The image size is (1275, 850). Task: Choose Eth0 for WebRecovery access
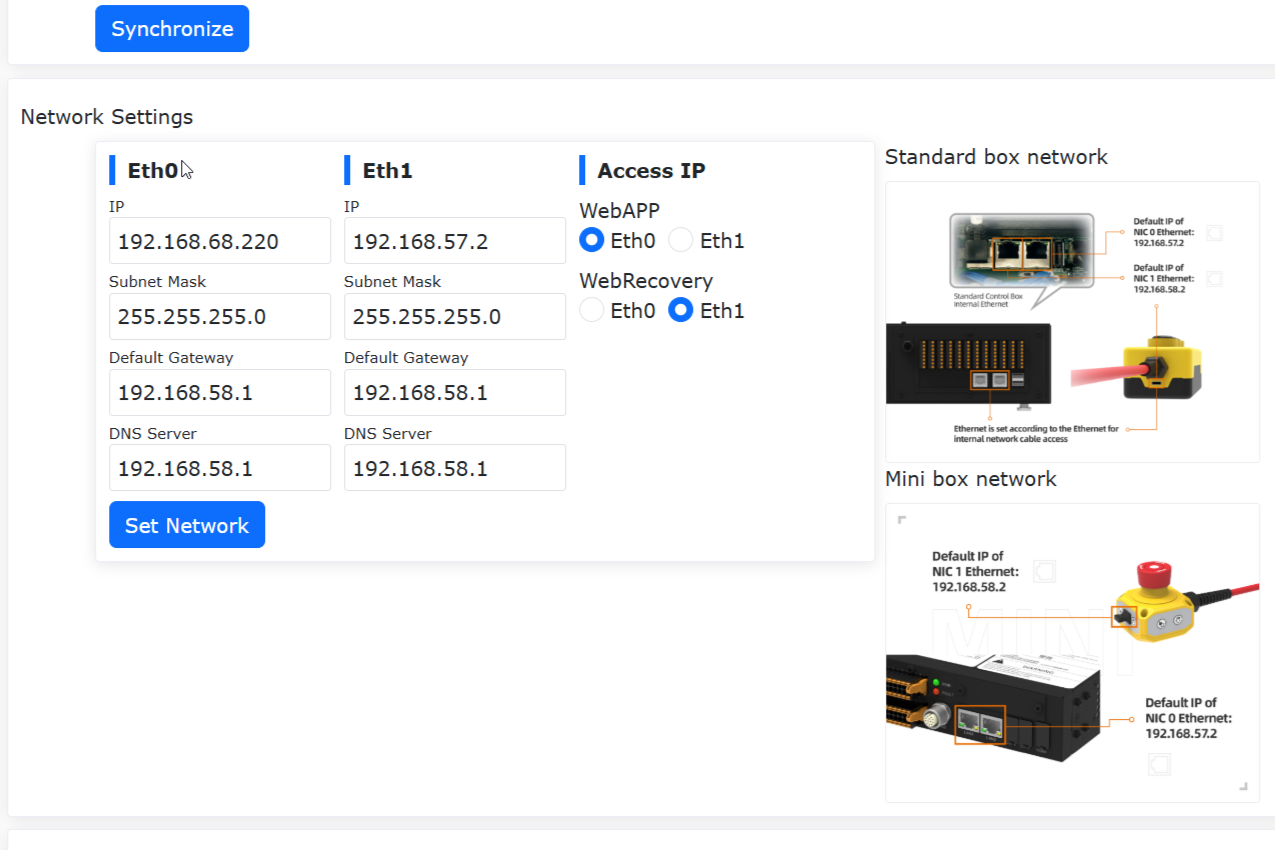tap(592, 311)
